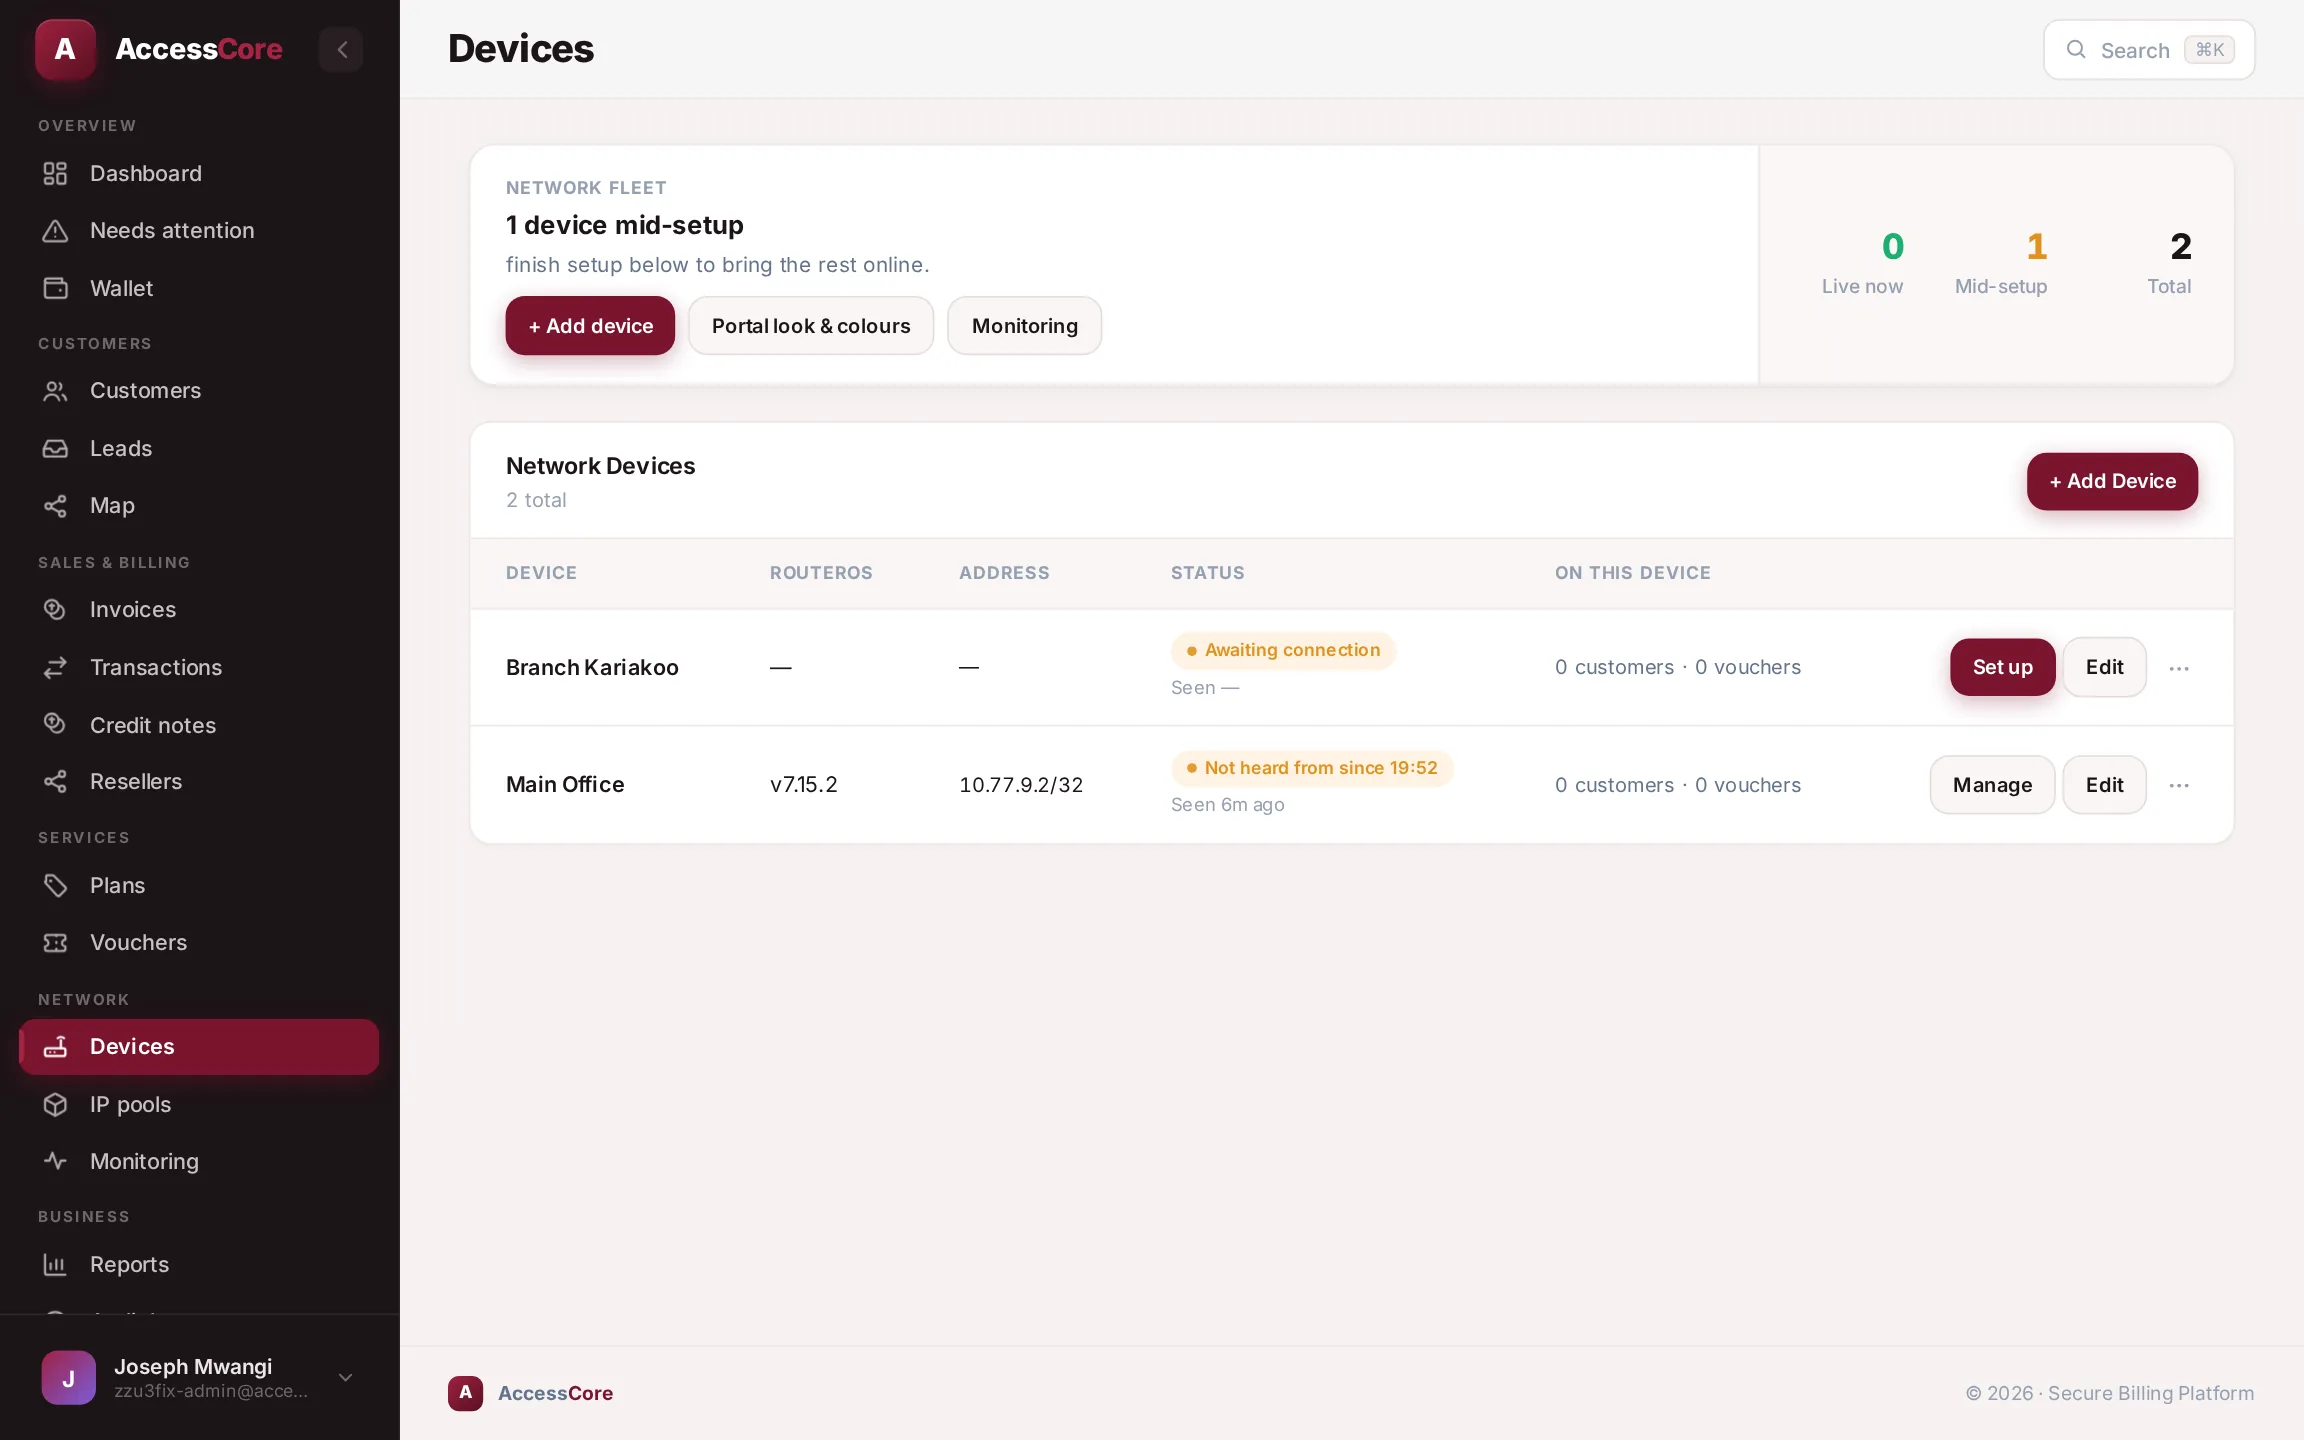Click Set up for Branch Kariakoo

pos(2002,667)
